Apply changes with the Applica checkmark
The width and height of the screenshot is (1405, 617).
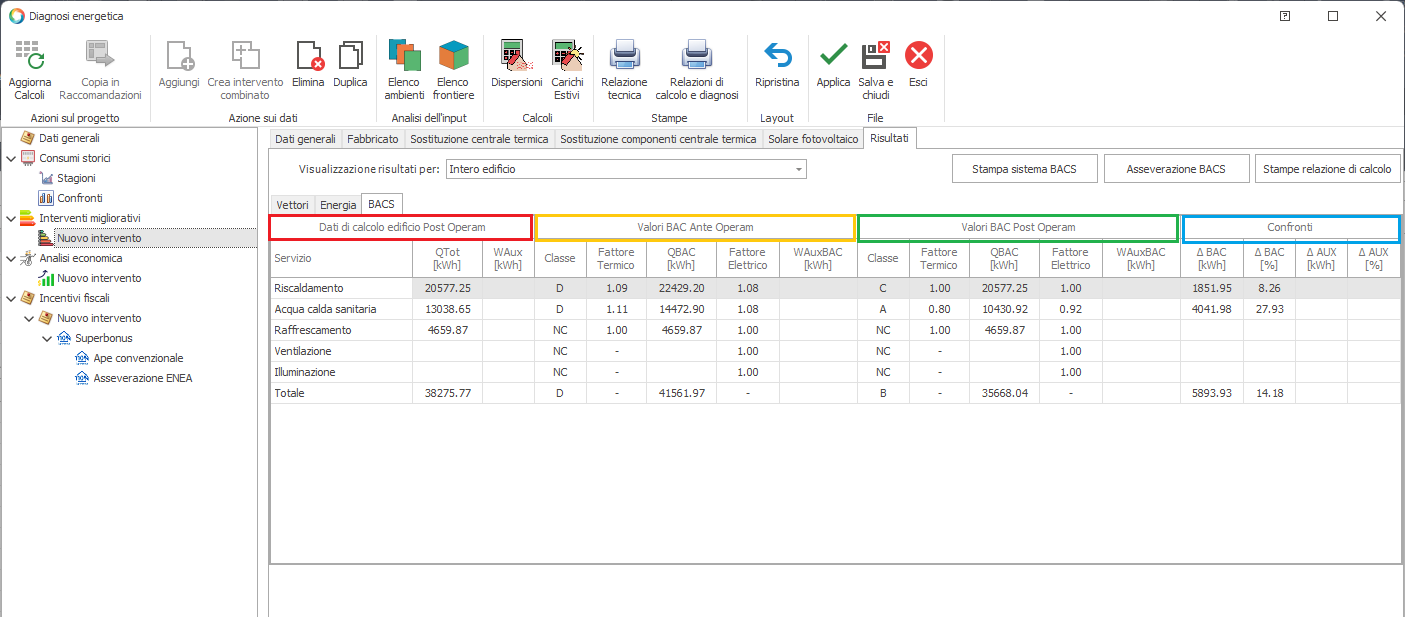tap(833, 57)
